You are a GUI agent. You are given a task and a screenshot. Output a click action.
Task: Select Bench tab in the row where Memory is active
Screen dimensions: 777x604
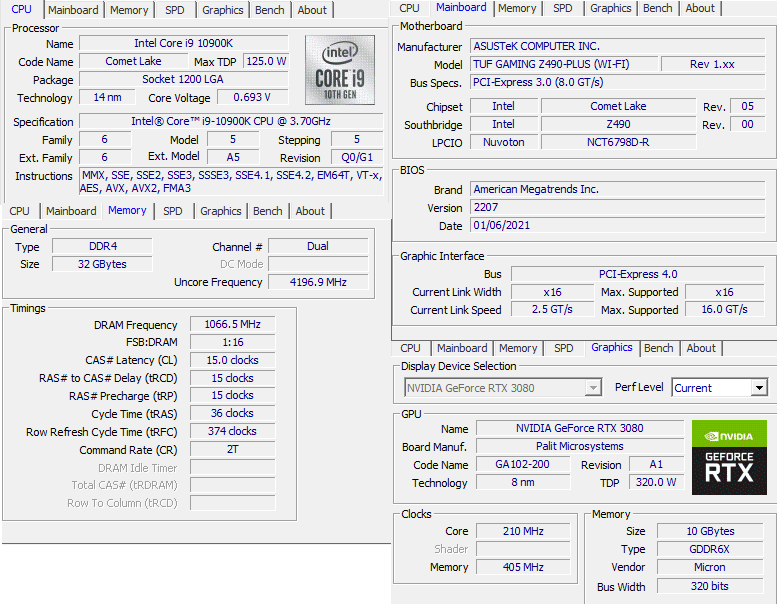[268, 211]
